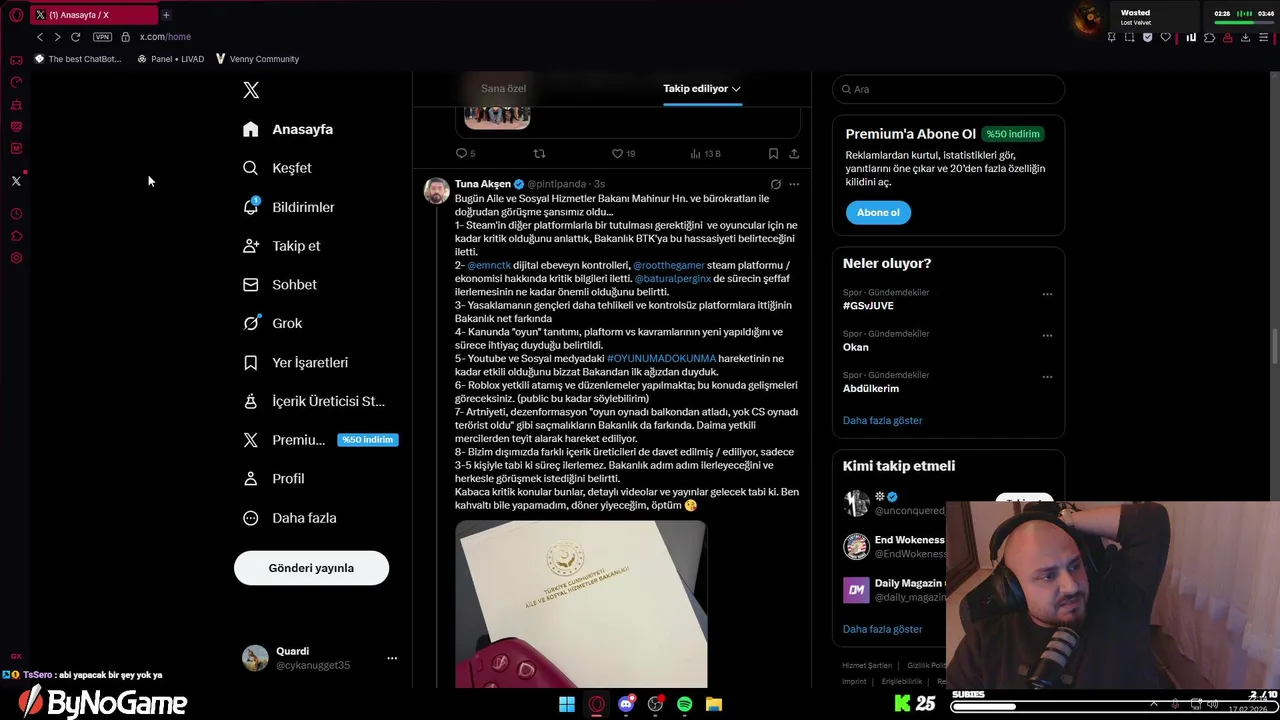This screenshot has width=1280, height=720.
Task: Open the post's ministry folder image
Action: pos(581,604)
